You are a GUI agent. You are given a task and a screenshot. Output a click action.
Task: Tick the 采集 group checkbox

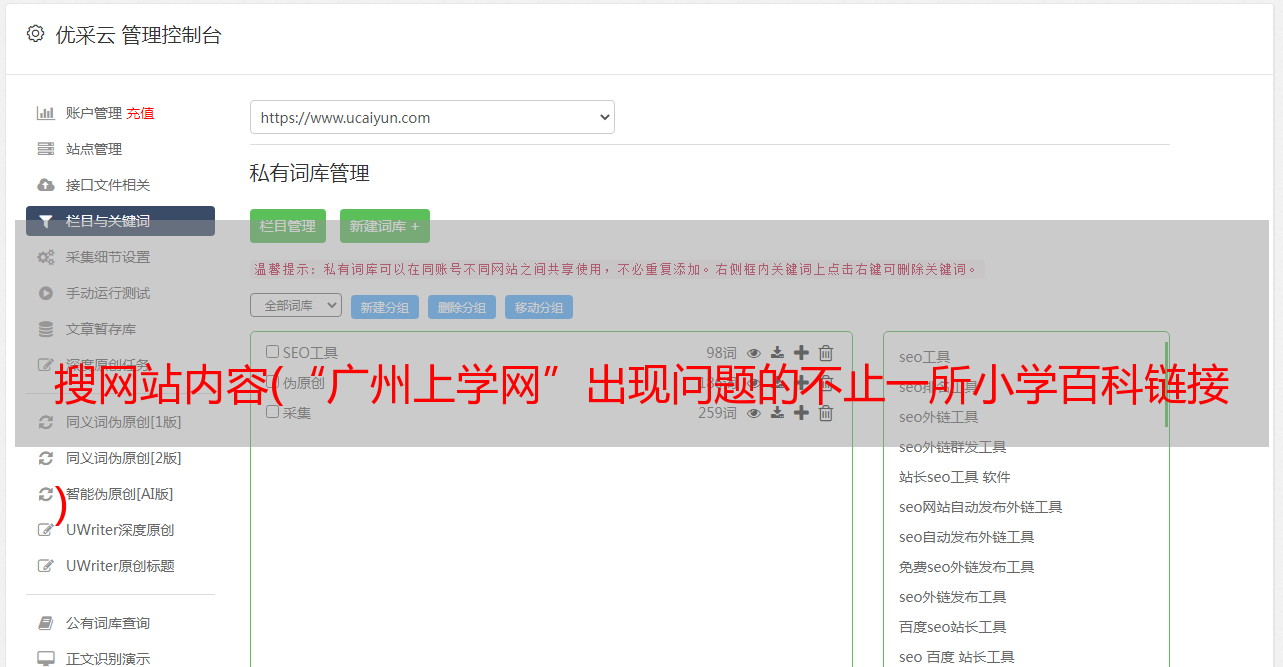click(x=272, y=412)
